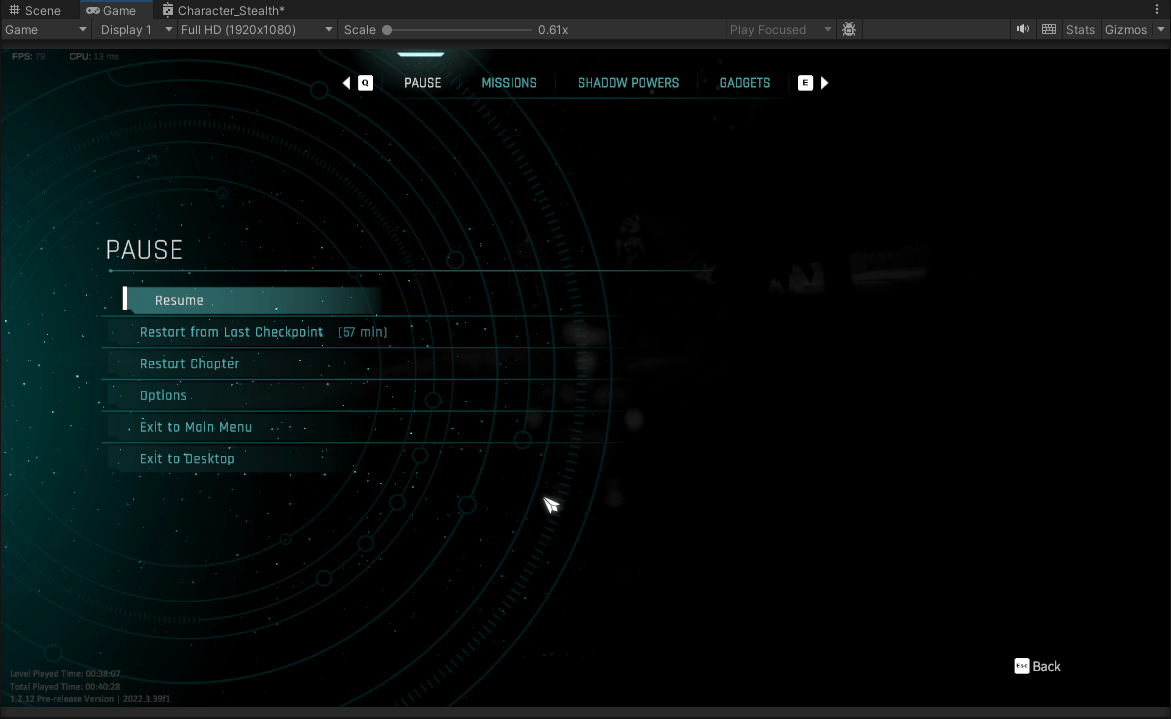Click the Back label
The image size is (1171, 719).
coord(1046,666)
